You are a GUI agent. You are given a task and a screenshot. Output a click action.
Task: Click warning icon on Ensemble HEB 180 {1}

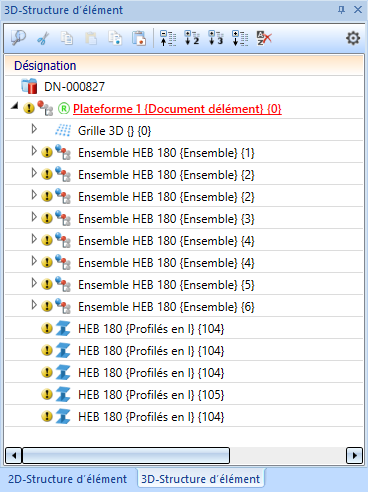coord(47,153)
